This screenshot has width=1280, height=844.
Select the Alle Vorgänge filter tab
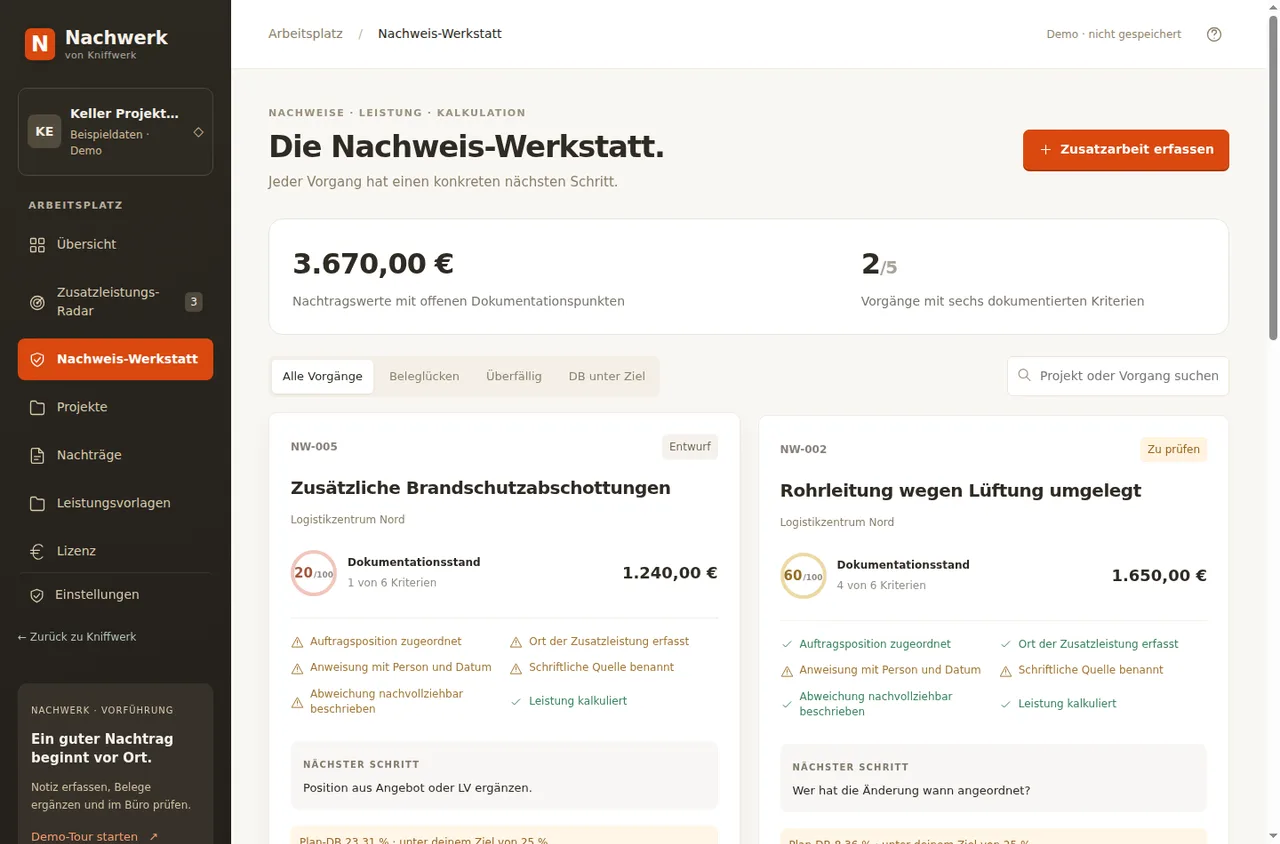pyautogui.click(x=323, y=377)
